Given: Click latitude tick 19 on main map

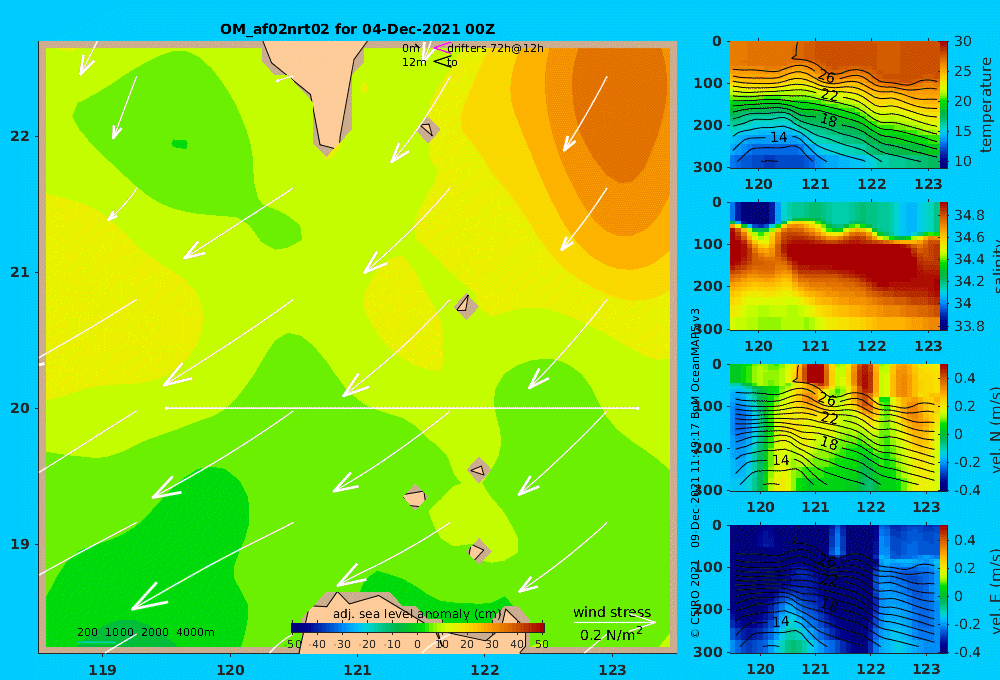Looking at the screenshot, I should click(x=20, y=544).
